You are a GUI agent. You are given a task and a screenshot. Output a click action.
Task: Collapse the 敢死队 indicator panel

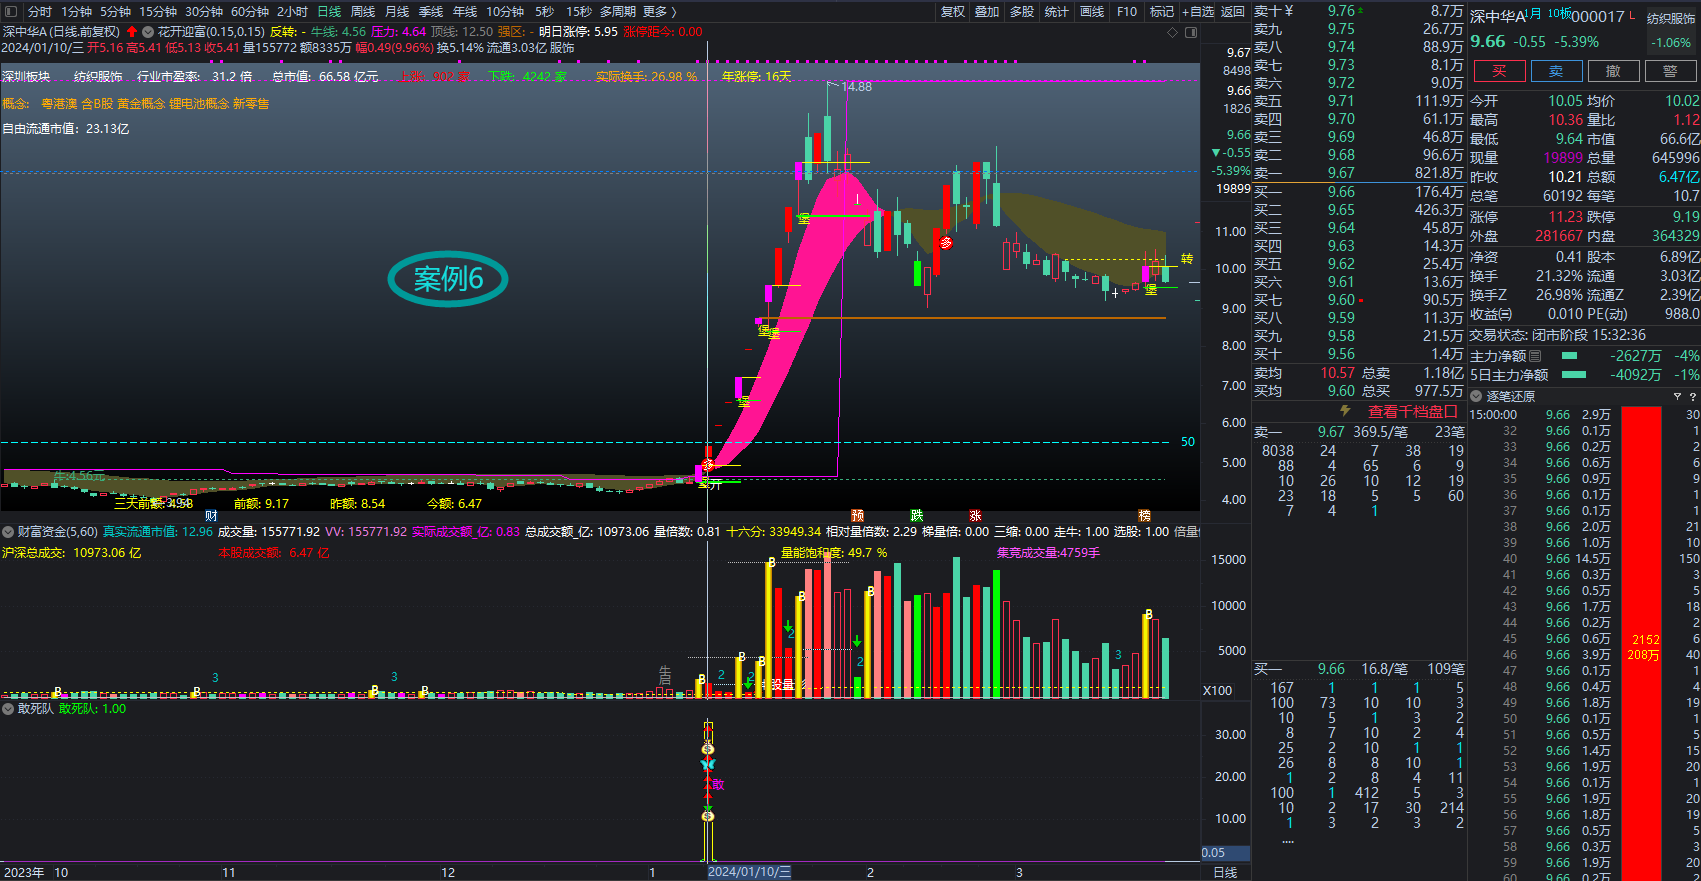[x=8, y=709]
